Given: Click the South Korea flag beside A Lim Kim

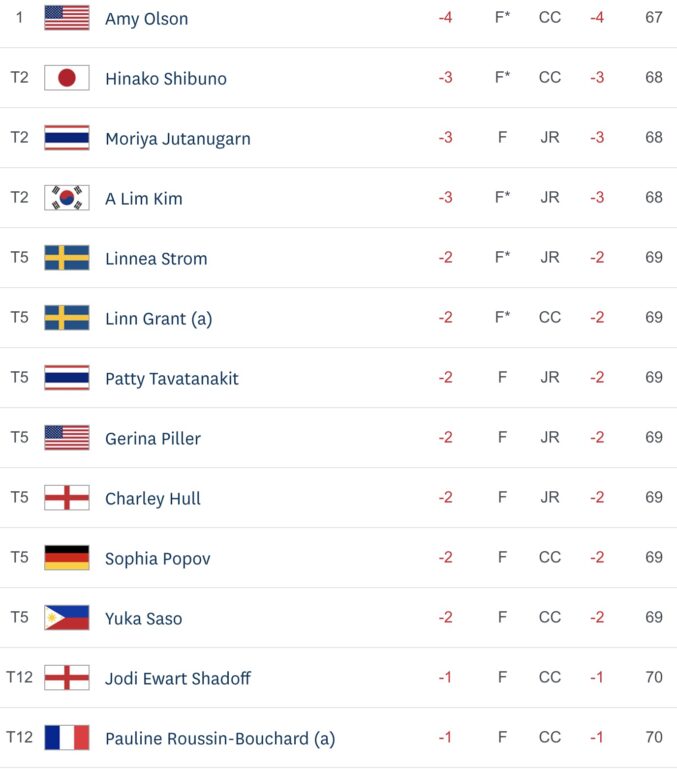Looking at the screenshot, I should [x=67, y=197].
